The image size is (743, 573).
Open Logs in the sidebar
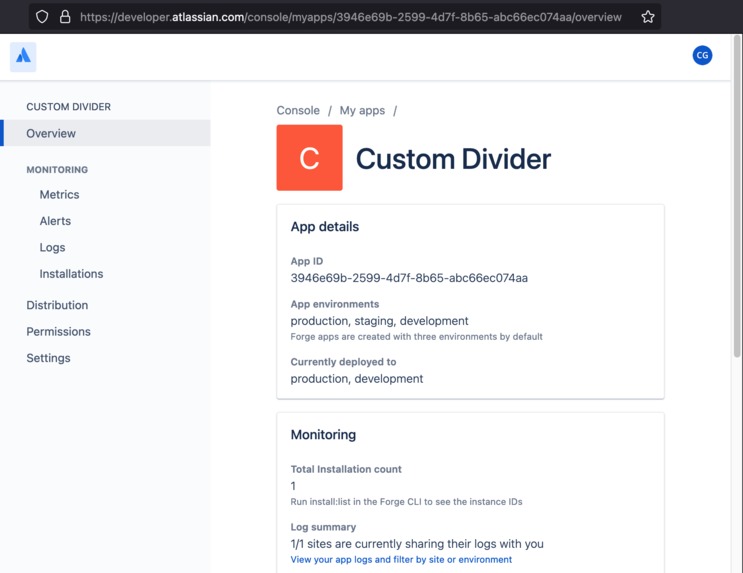point(52,247)
